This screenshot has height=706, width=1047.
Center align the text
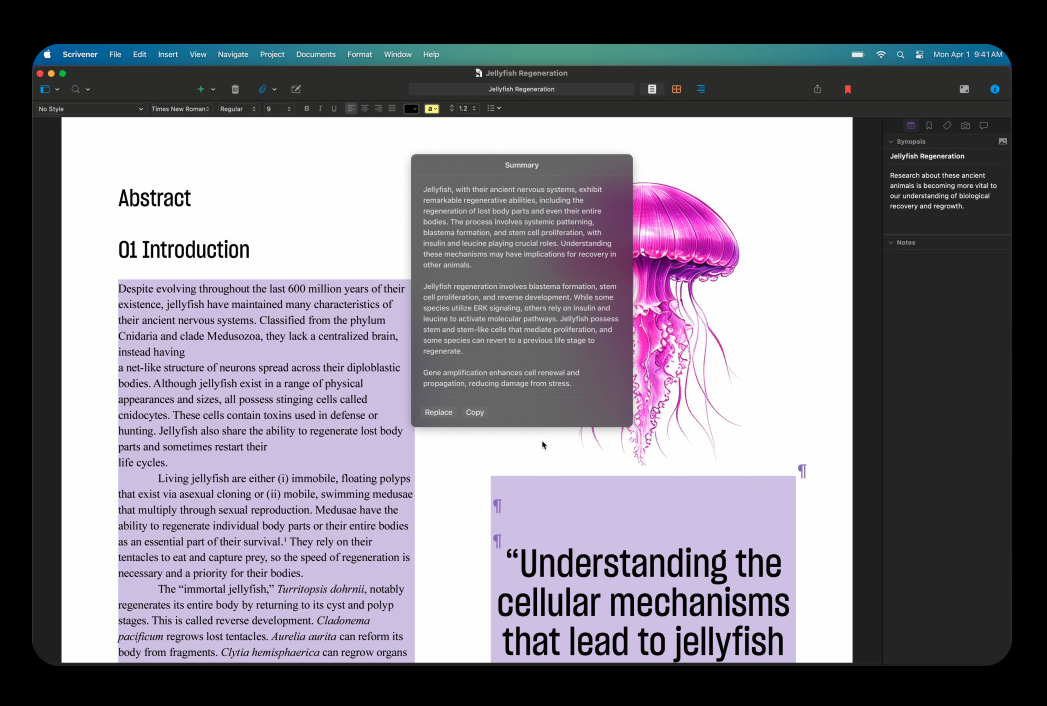tap(365, 109)
